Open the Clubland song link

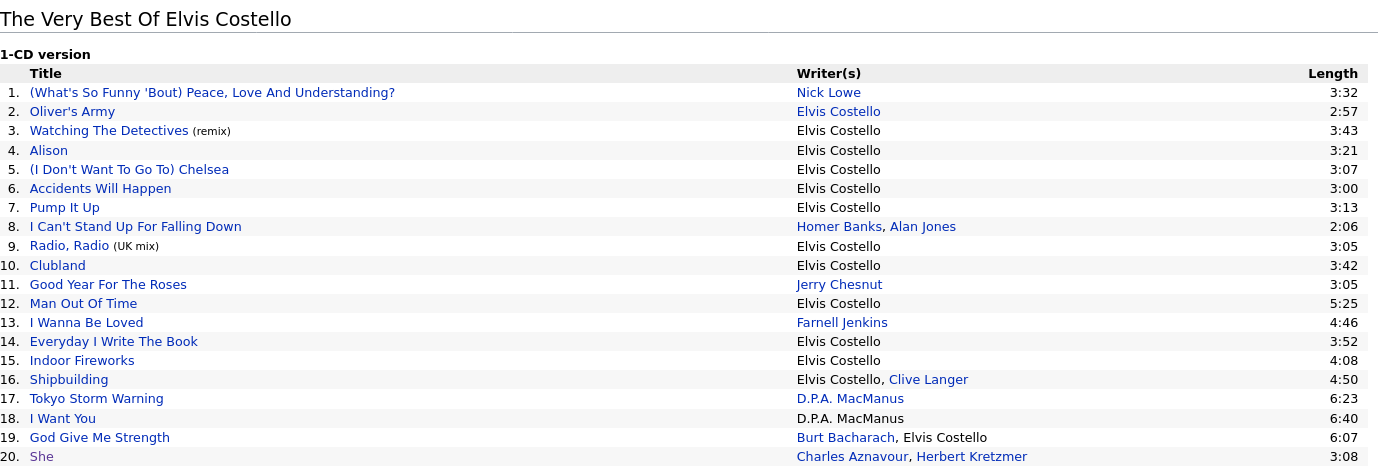coord(58,266)
